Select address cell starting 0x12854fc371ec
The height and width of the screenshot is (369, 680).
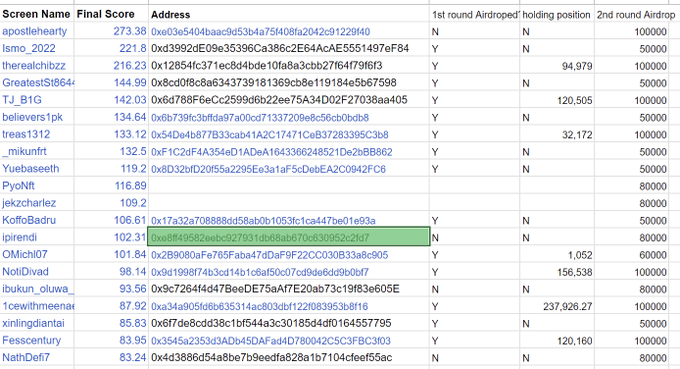point(289,65)
